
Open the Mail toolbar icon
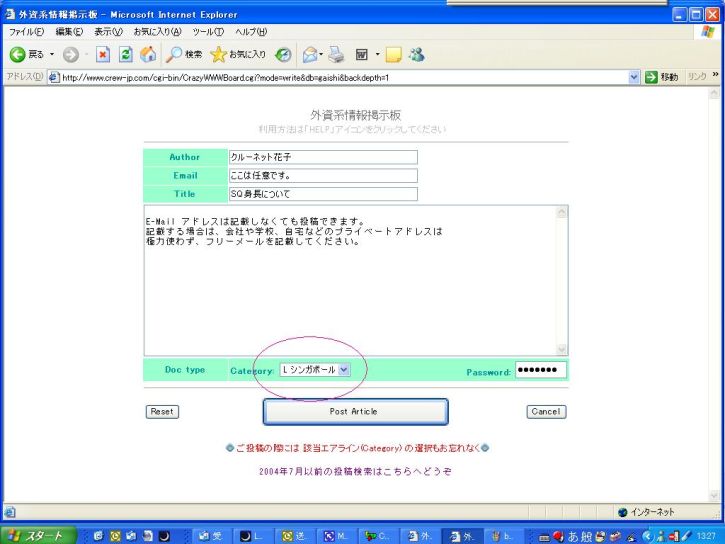click(x=311, y=54)
